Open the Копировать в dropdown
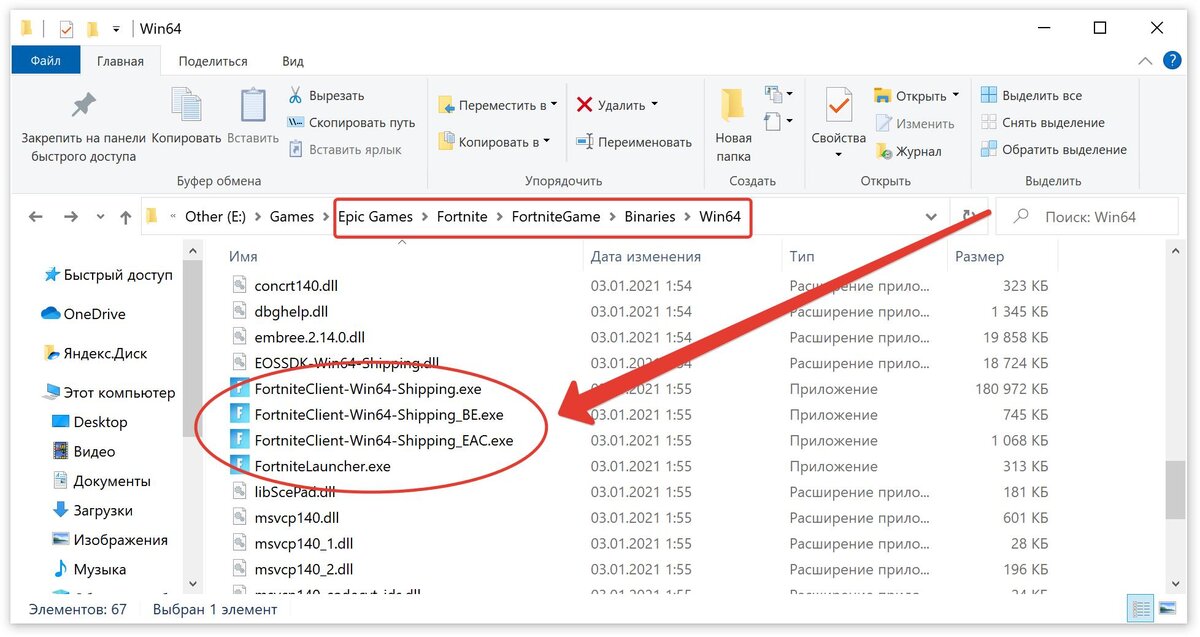Image resolution: width=1200 pixels, height=637 pixels. coord(494,142)
